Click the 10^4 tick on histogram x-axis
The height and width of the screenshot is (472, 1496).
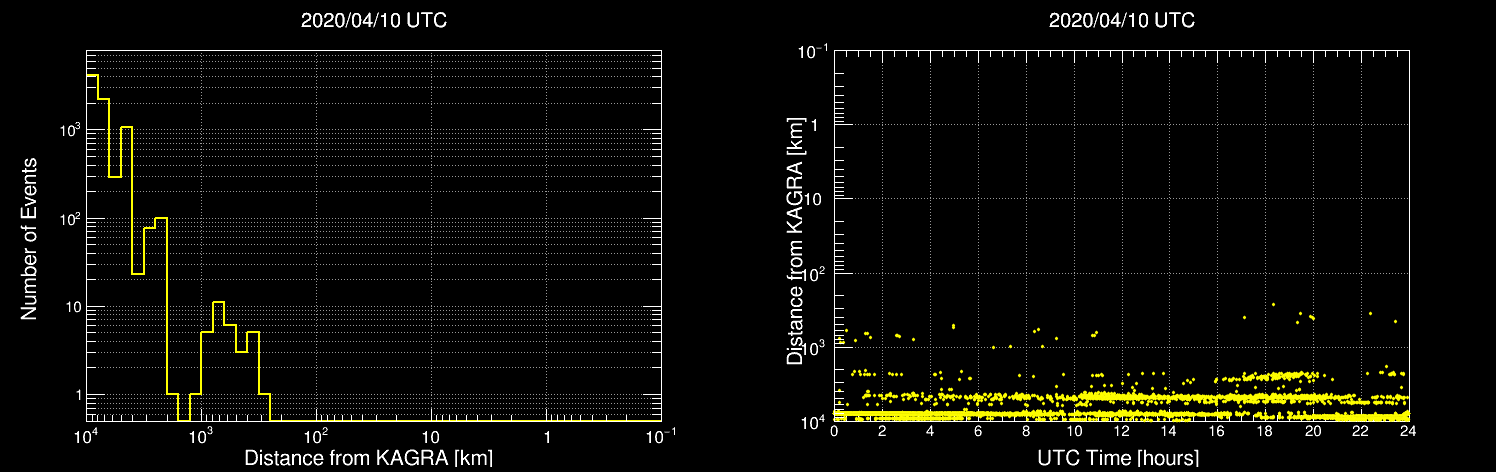click(84, 435)
